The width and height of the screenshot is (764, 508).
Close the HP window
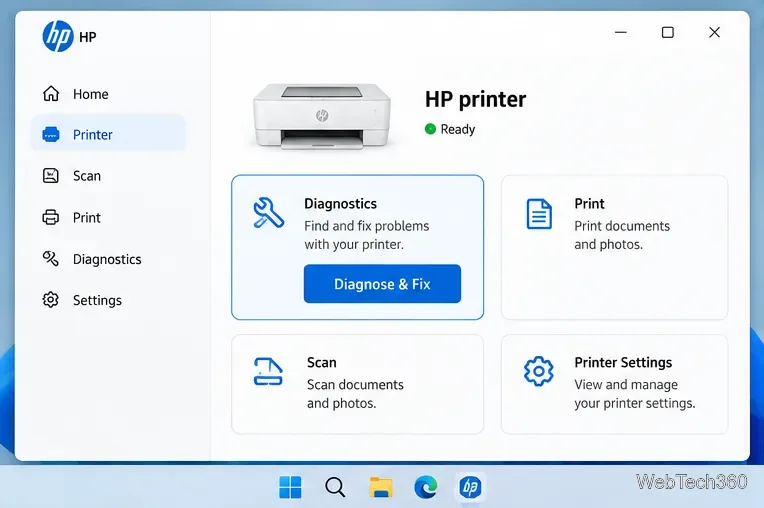tap(714, 32)
